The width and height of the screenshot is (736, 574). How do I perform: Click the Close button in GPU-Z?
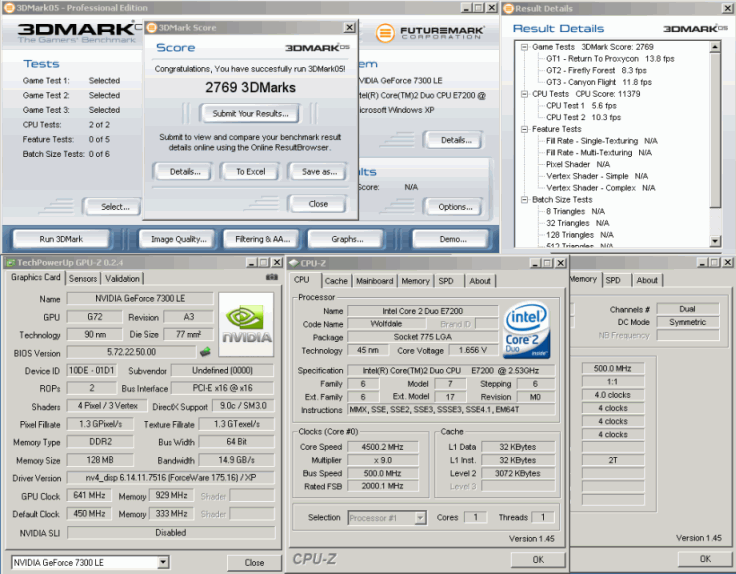click(x=254, y=562)
